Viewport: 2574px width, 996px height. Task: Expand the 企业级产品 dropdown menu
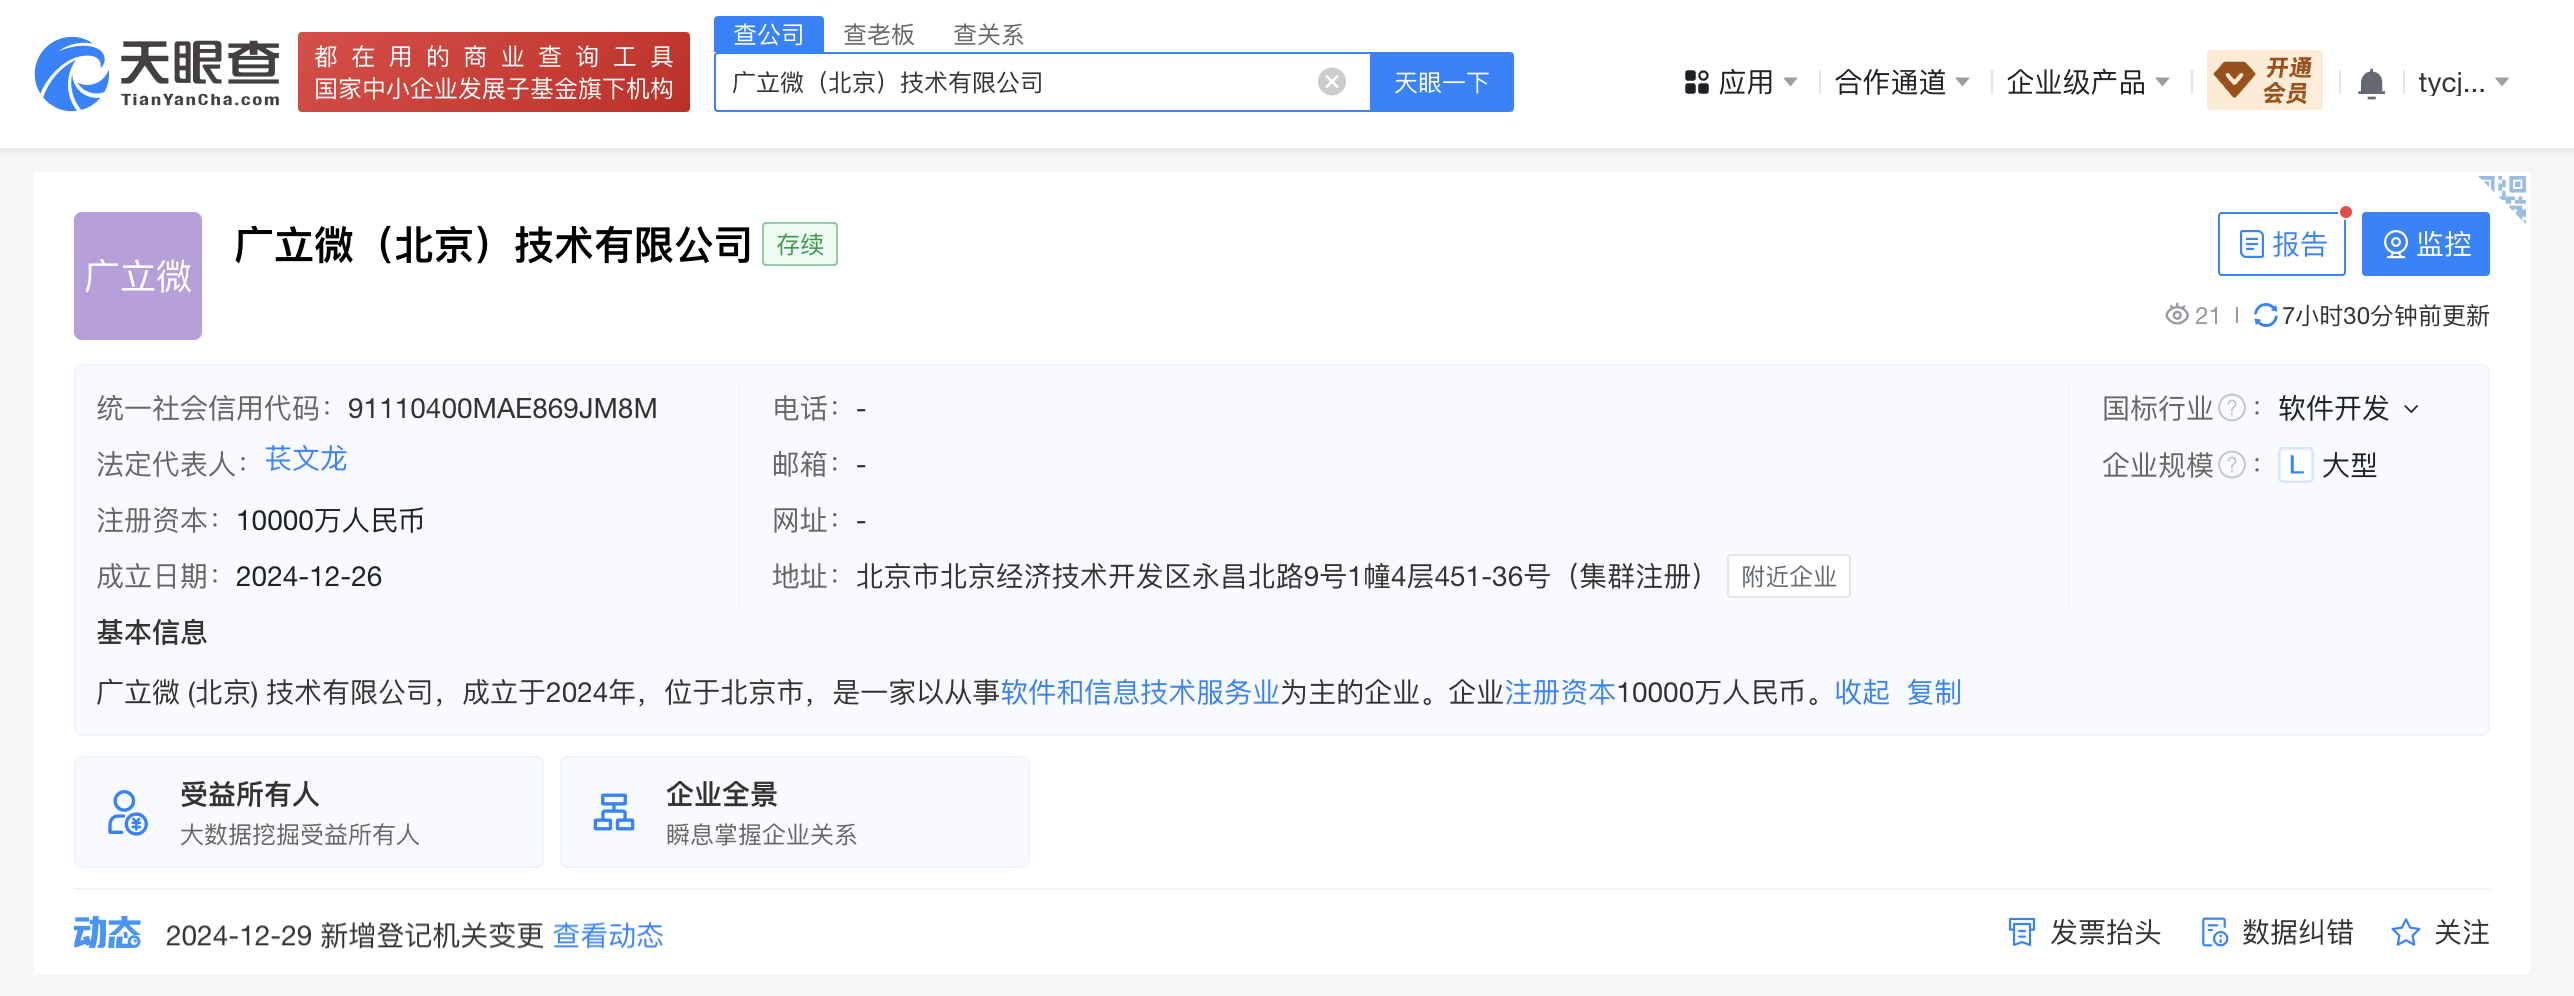pyautogui.click(x=2088, y=82)
